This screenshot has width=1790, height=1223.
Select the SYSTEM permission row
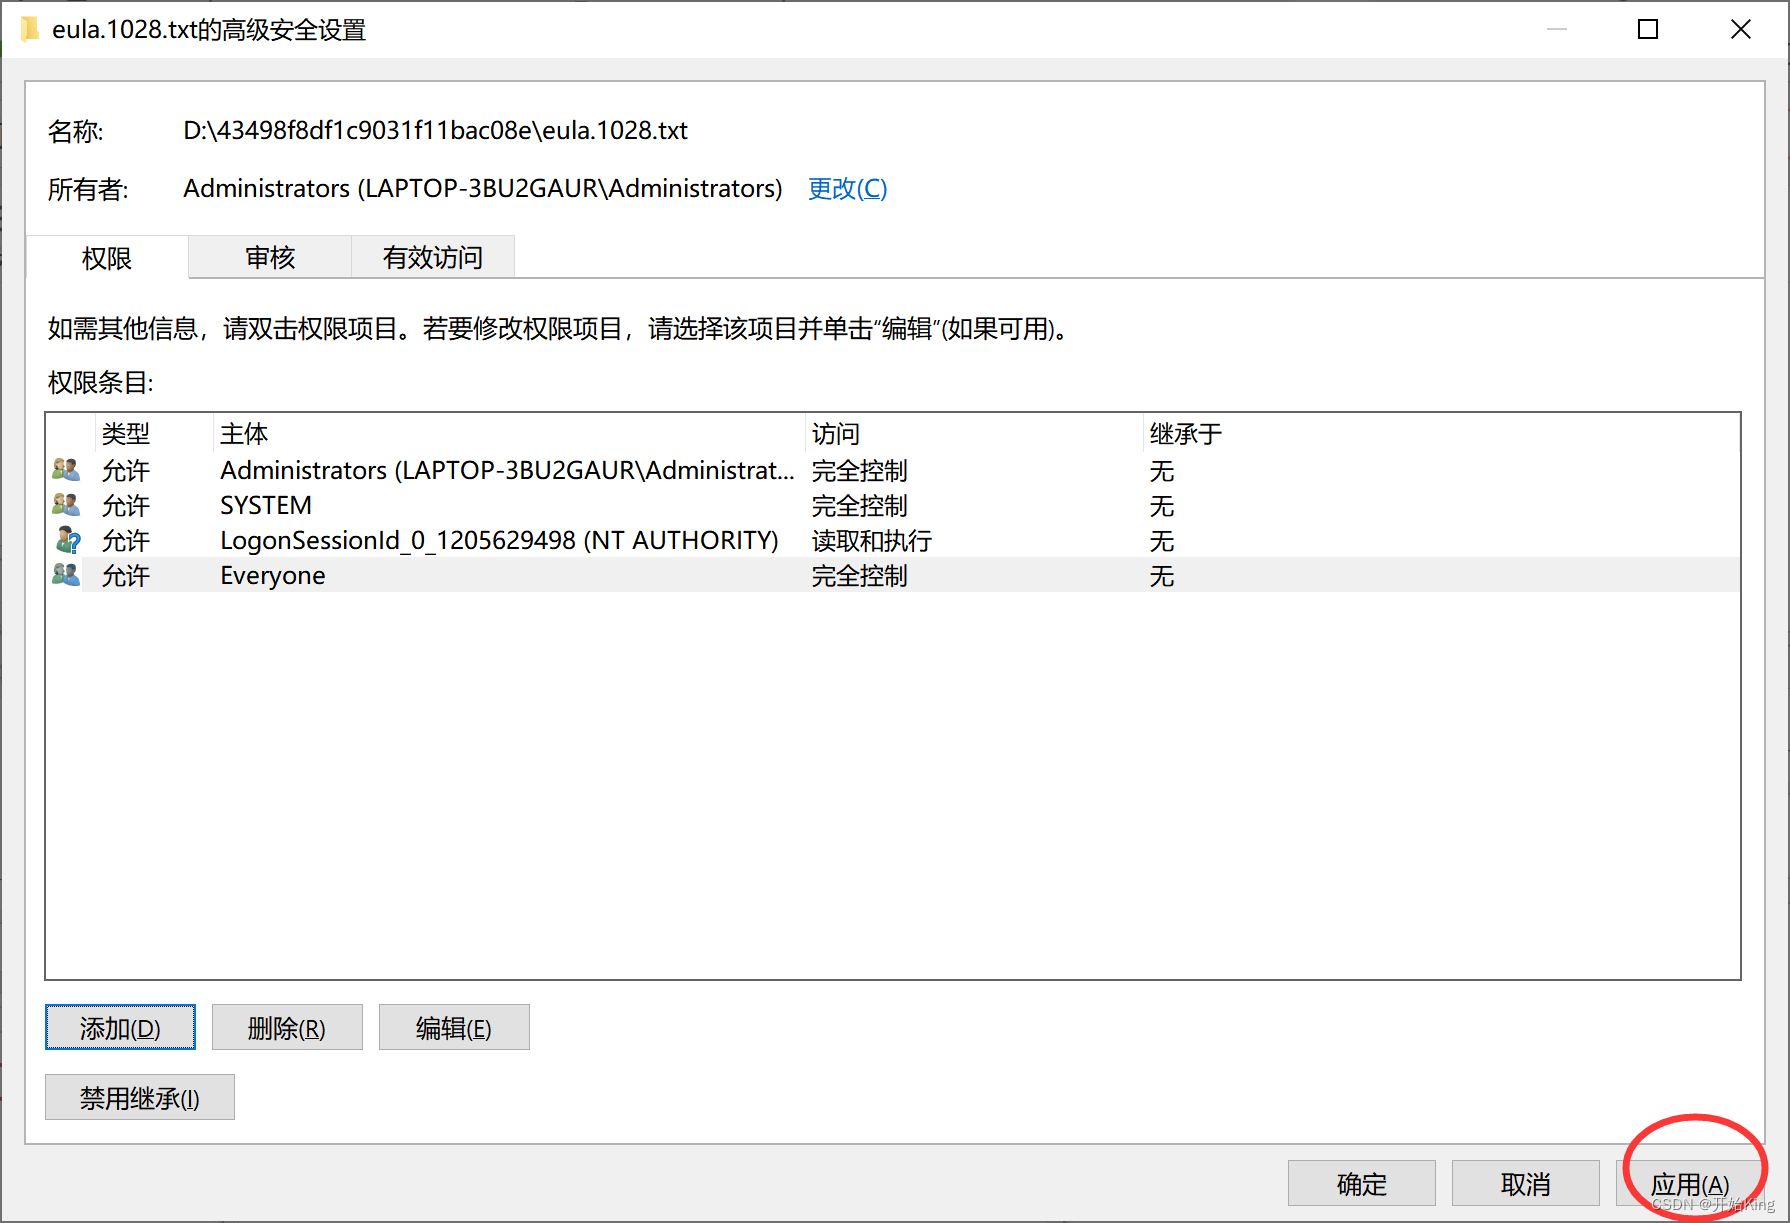click(893, 505)
